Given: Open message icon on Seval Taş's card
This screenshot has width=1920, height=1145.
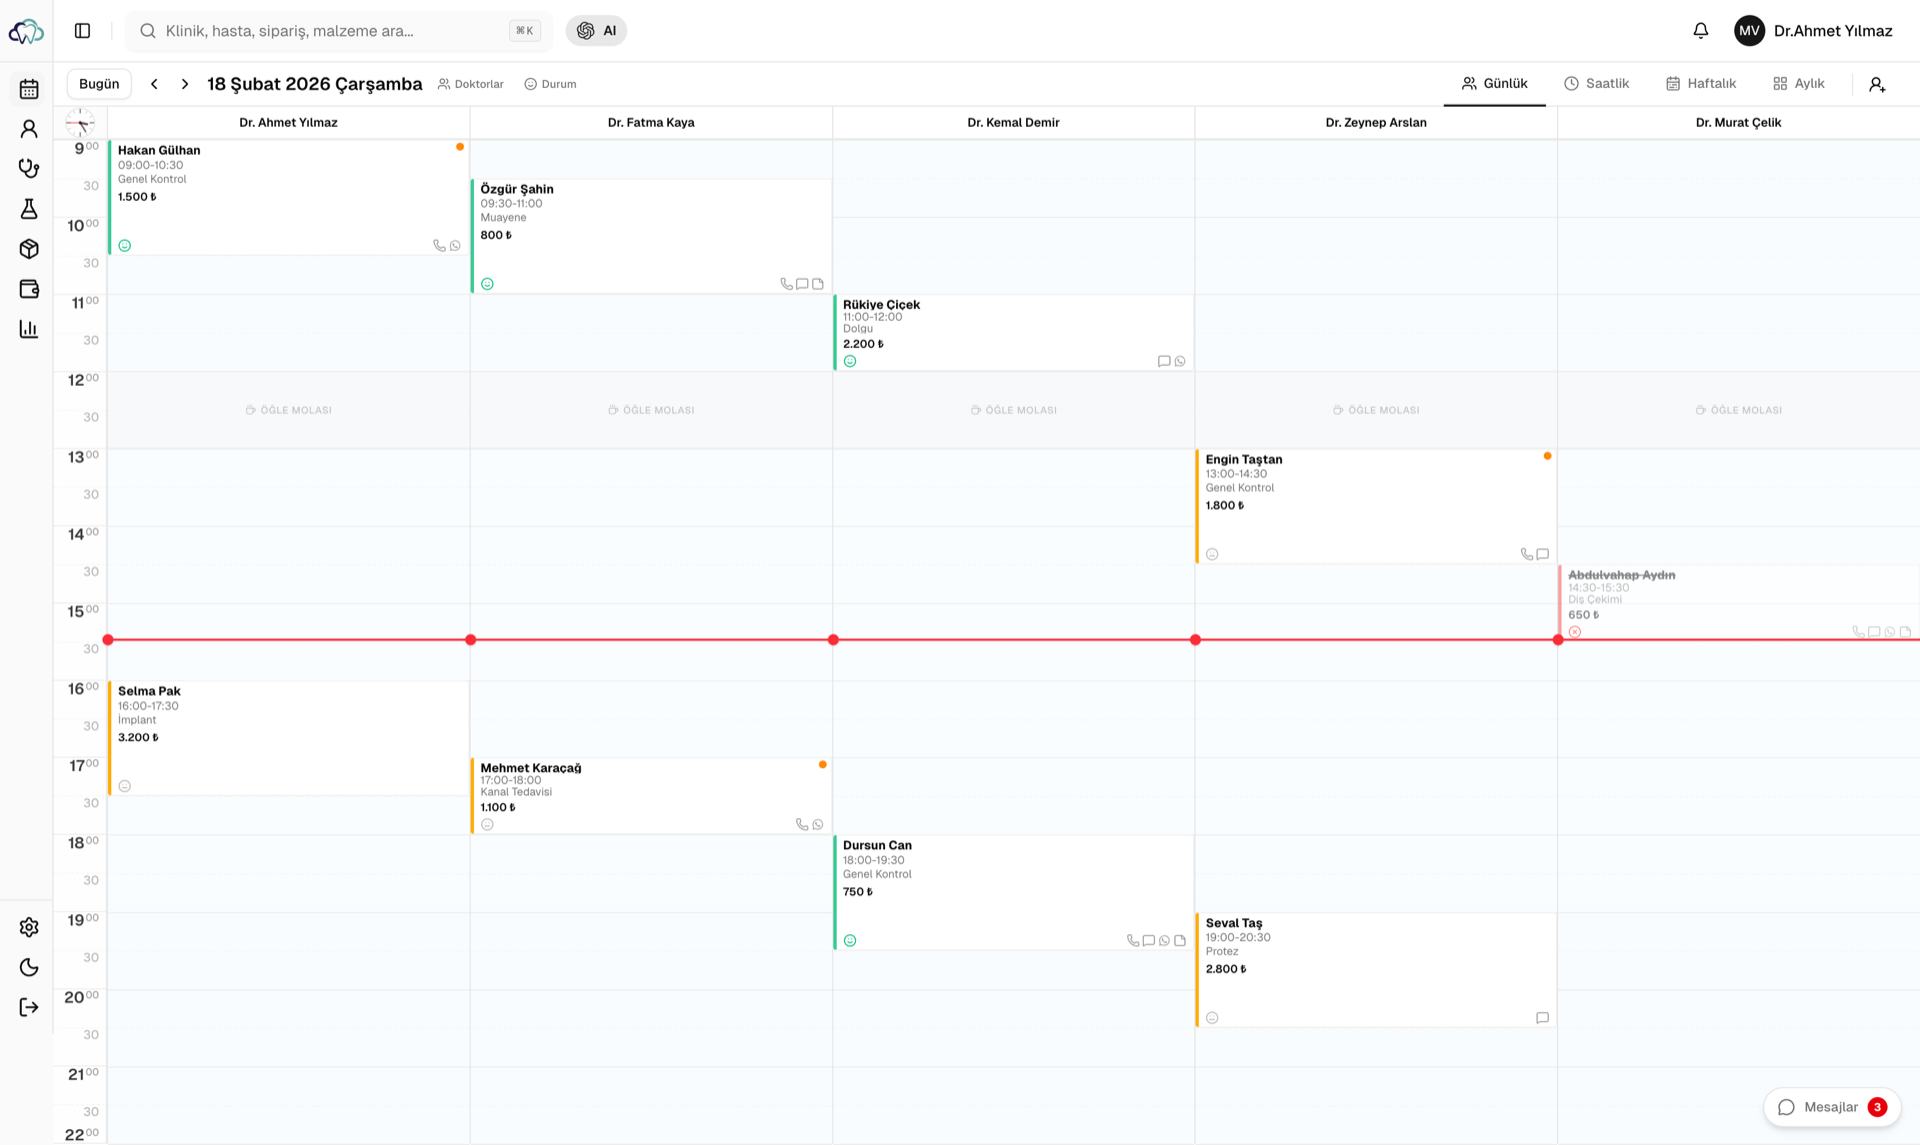Looking at the screenshot, I should coord(1542,1018).
